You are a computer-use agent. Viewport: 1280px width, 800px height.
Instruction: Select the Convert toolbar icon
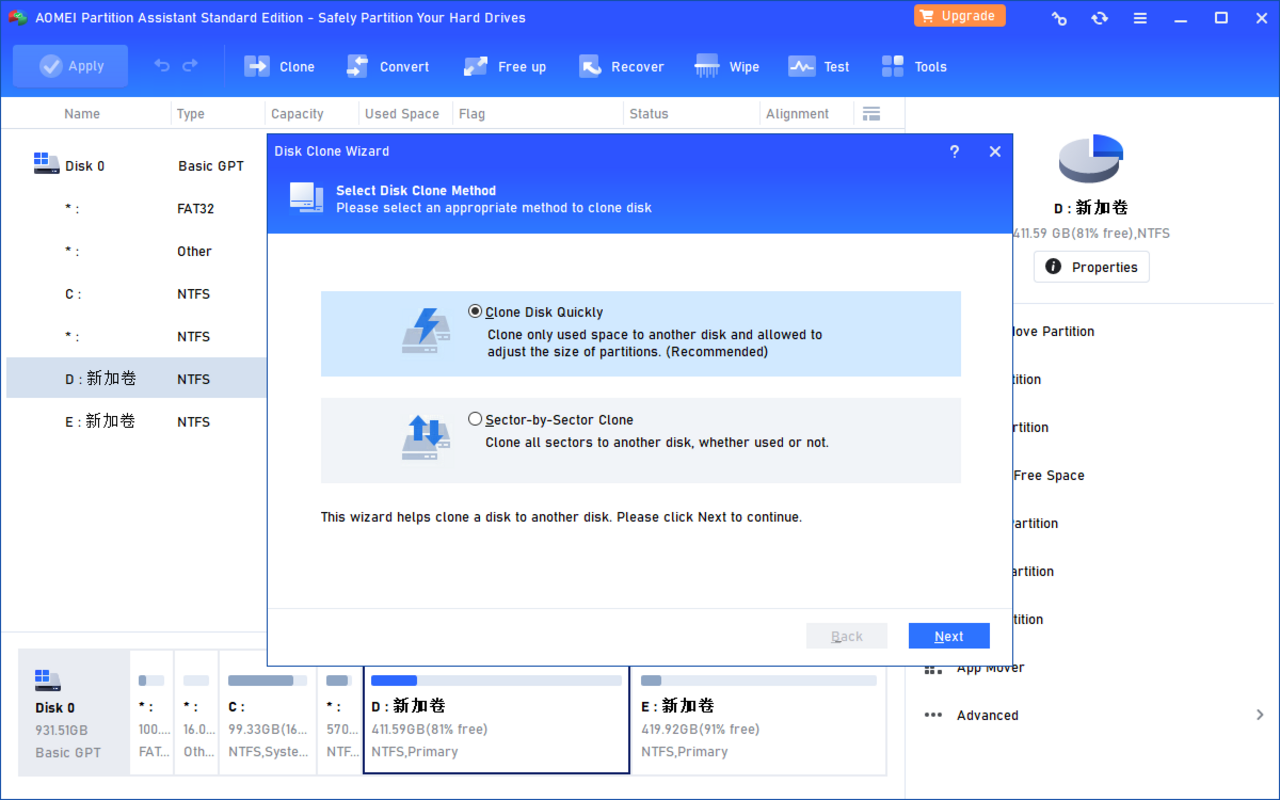coord(388,66)
